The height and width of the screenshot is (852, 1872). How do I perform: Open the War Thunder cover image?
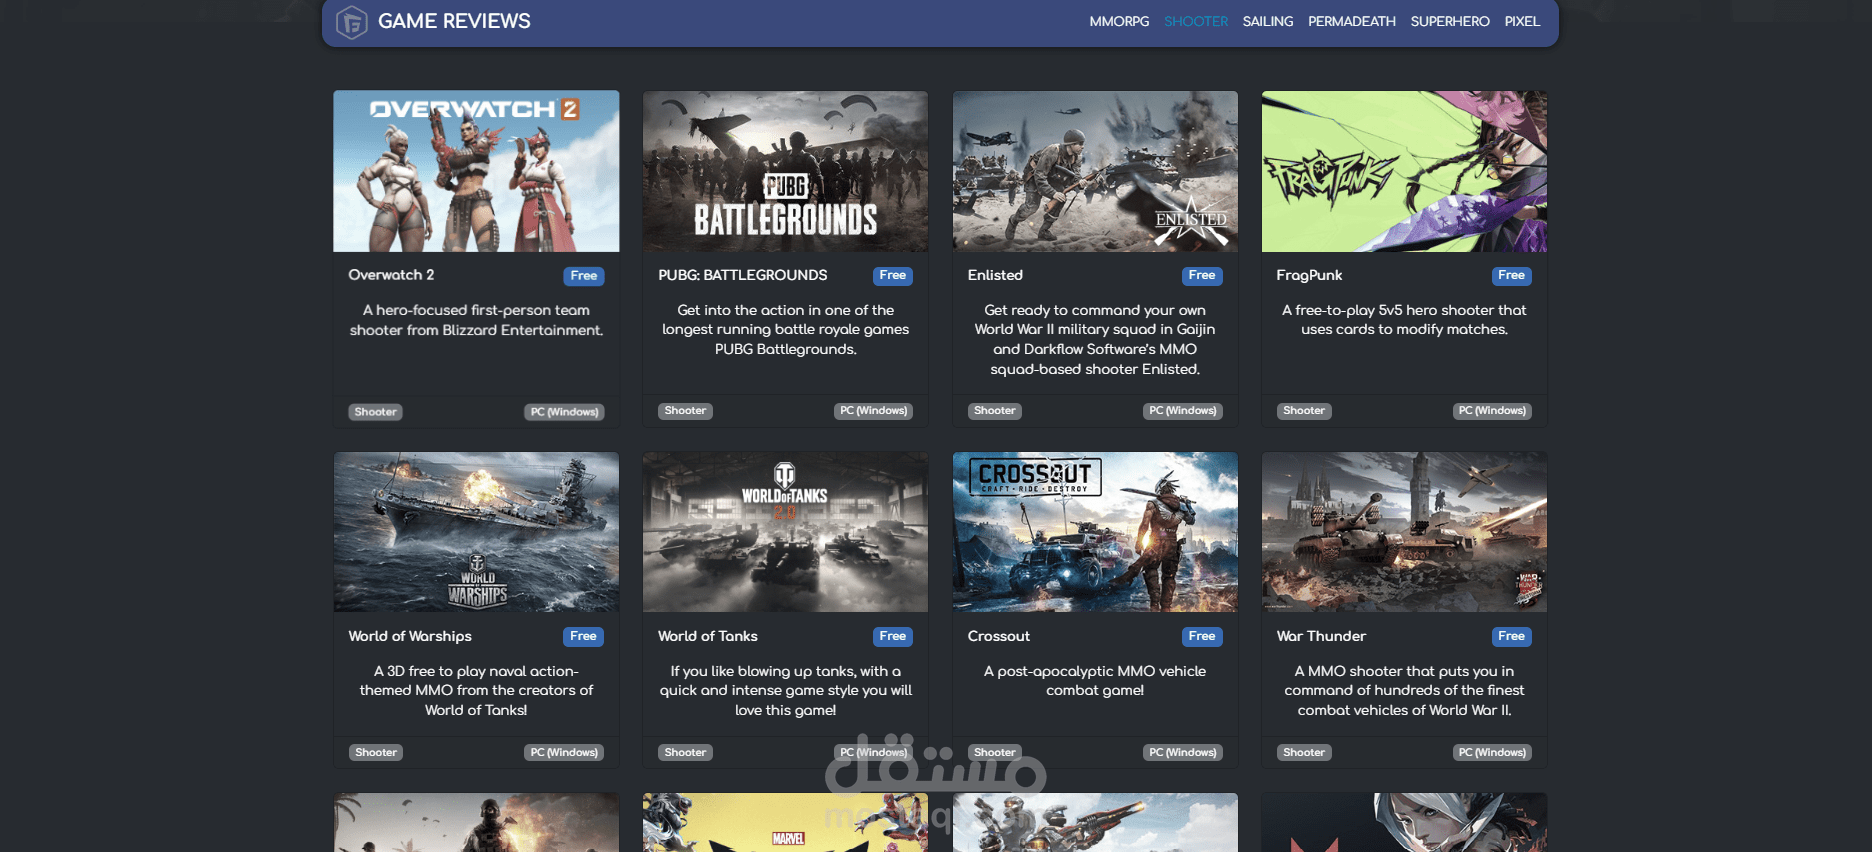pyautogui.click(x=1404, y=532)
